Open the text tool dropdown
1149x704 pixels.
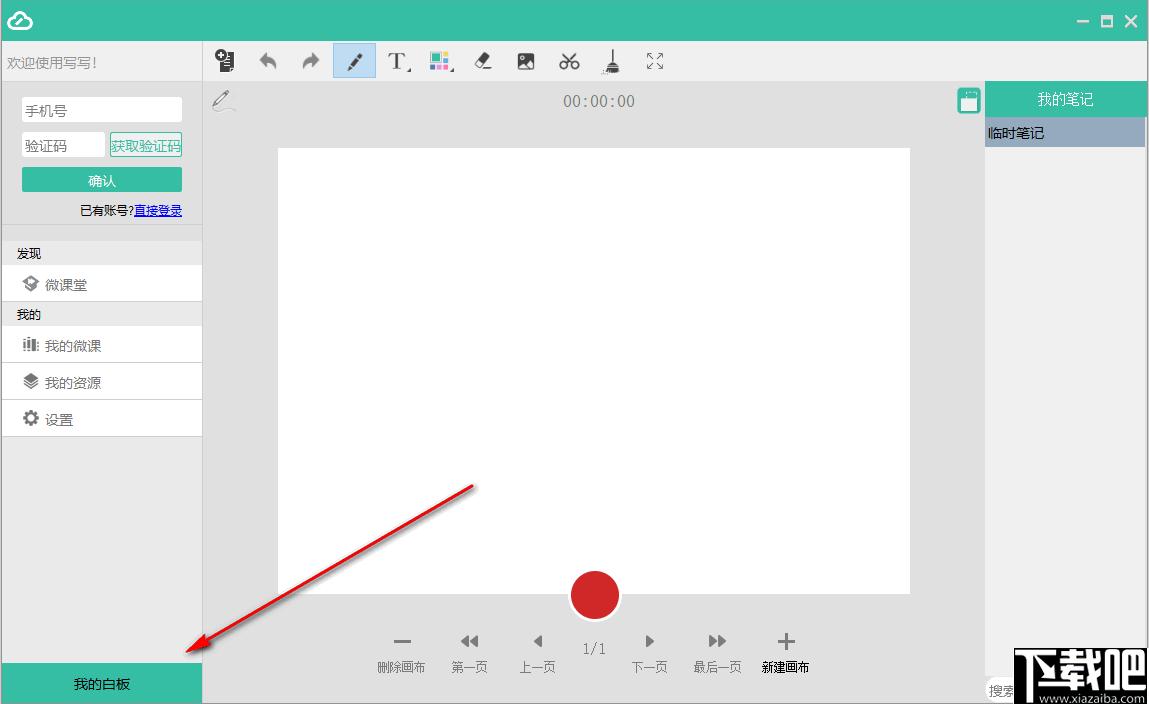[398, 61]
